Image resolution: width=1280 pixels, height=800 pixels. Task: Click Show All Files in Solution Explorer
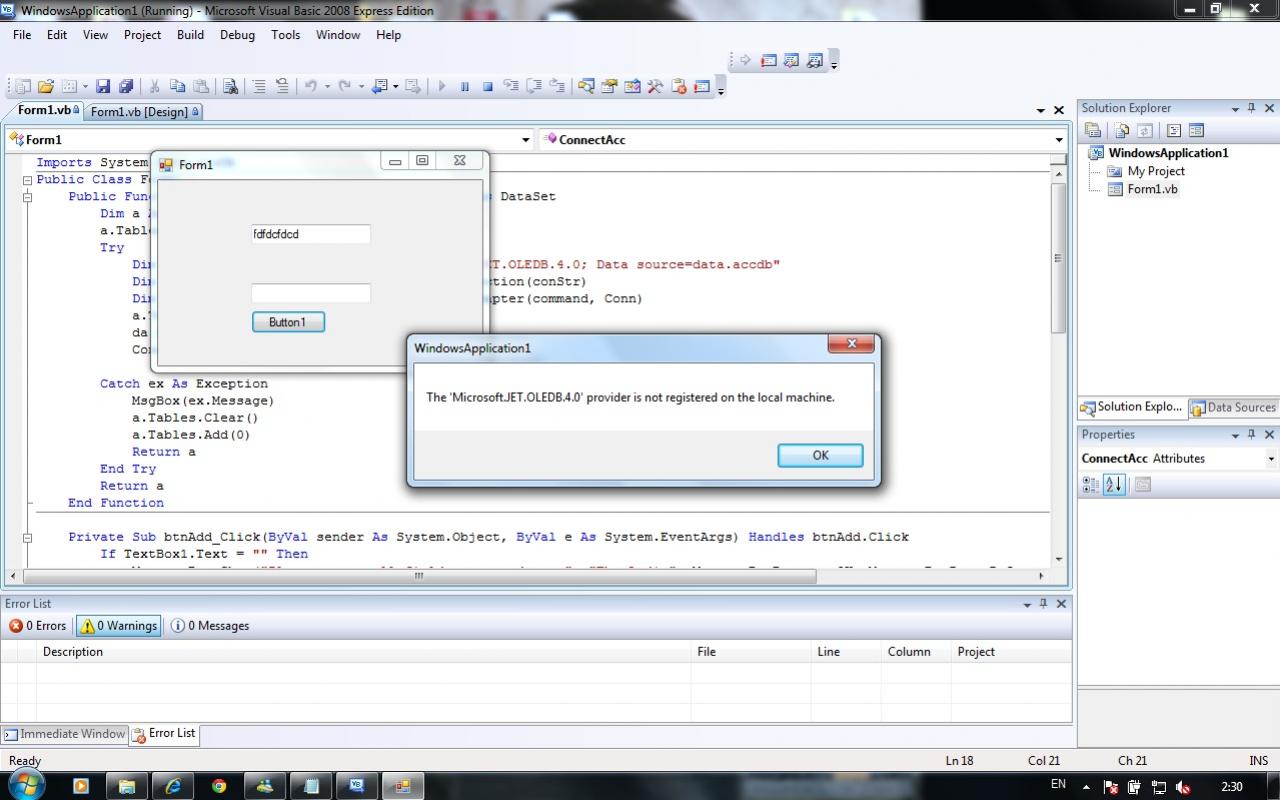[1122, 130]
